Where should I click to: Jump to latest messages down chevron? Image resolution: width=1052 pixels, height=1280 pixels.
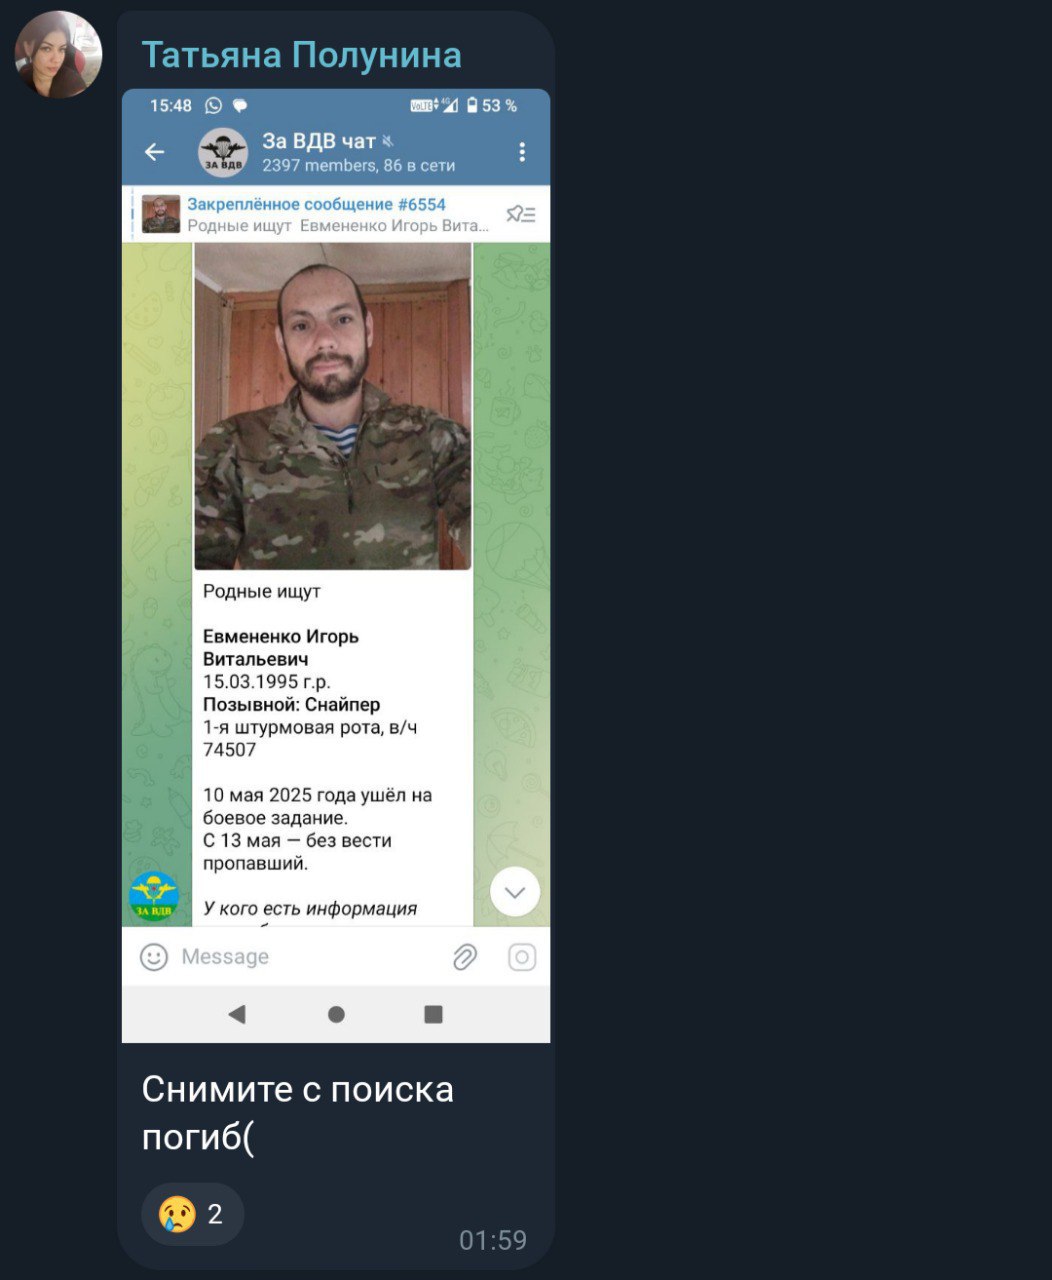[x=515, y=892]
